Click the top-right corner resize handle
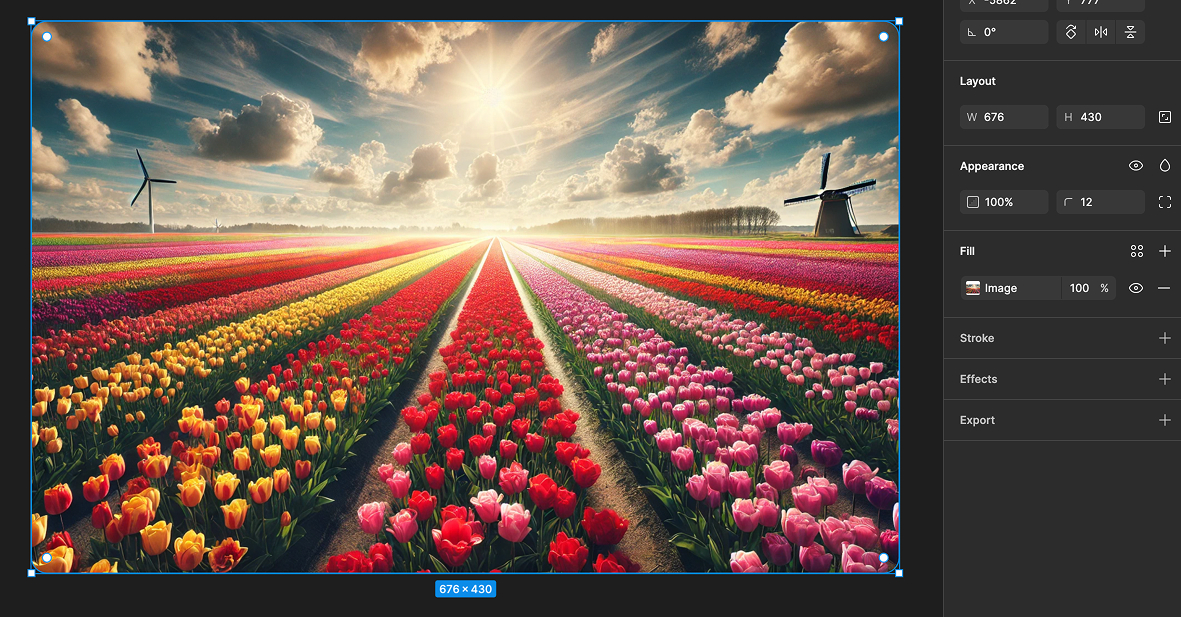 (x=898, y=21)
